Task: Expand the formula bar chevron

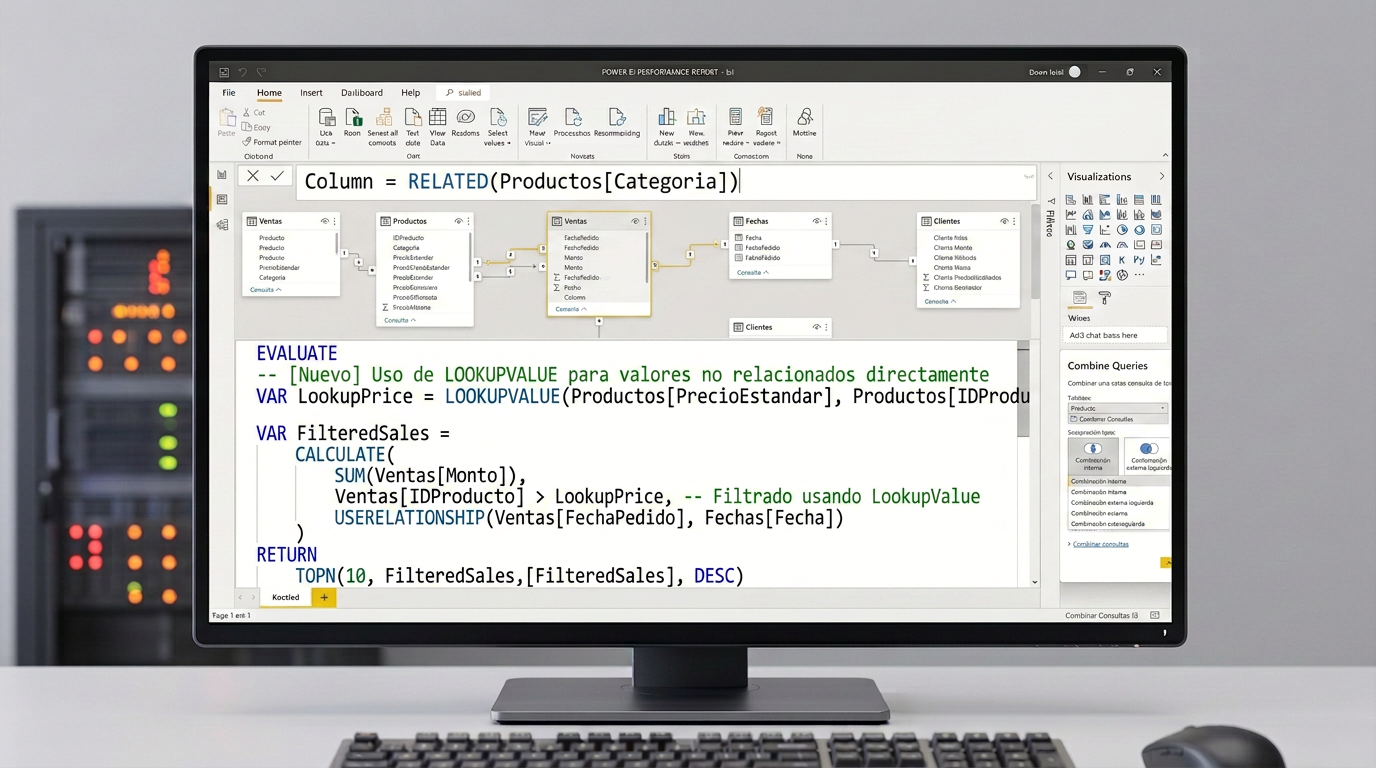Action: (1028, 176)
